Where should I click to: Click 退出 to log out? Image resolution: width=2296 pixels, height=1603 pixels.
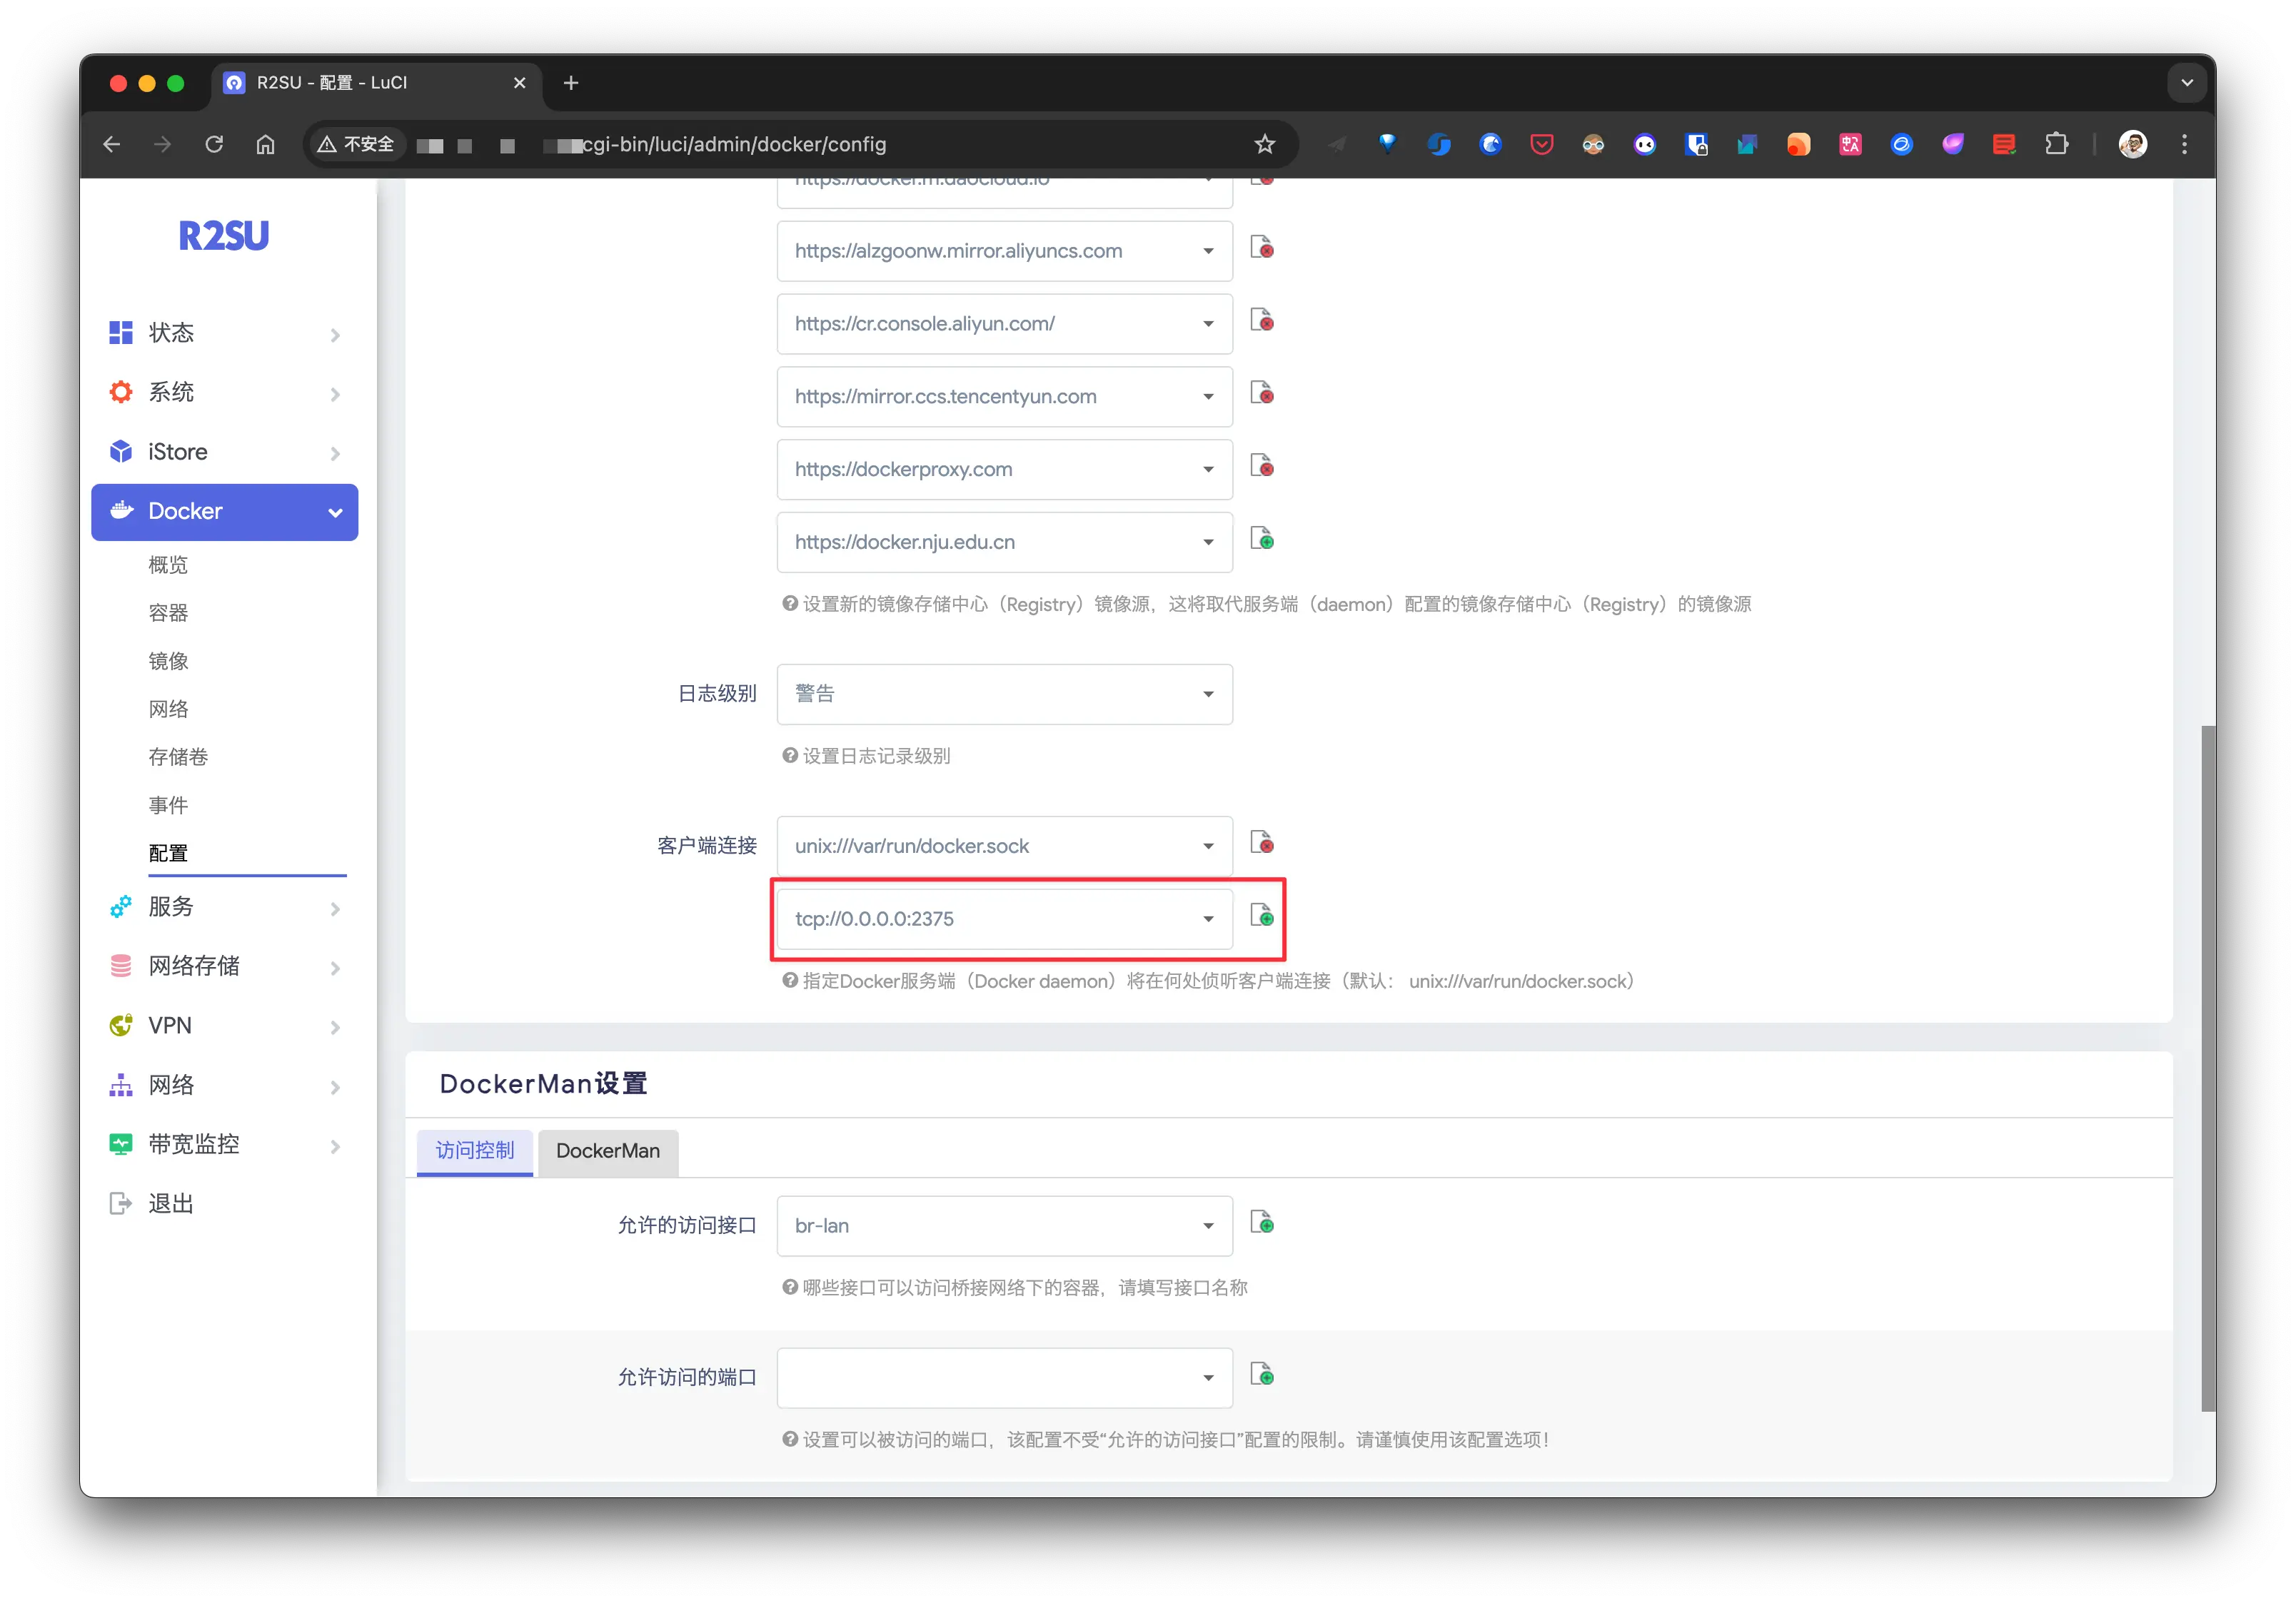click(x=170, y=1204)
